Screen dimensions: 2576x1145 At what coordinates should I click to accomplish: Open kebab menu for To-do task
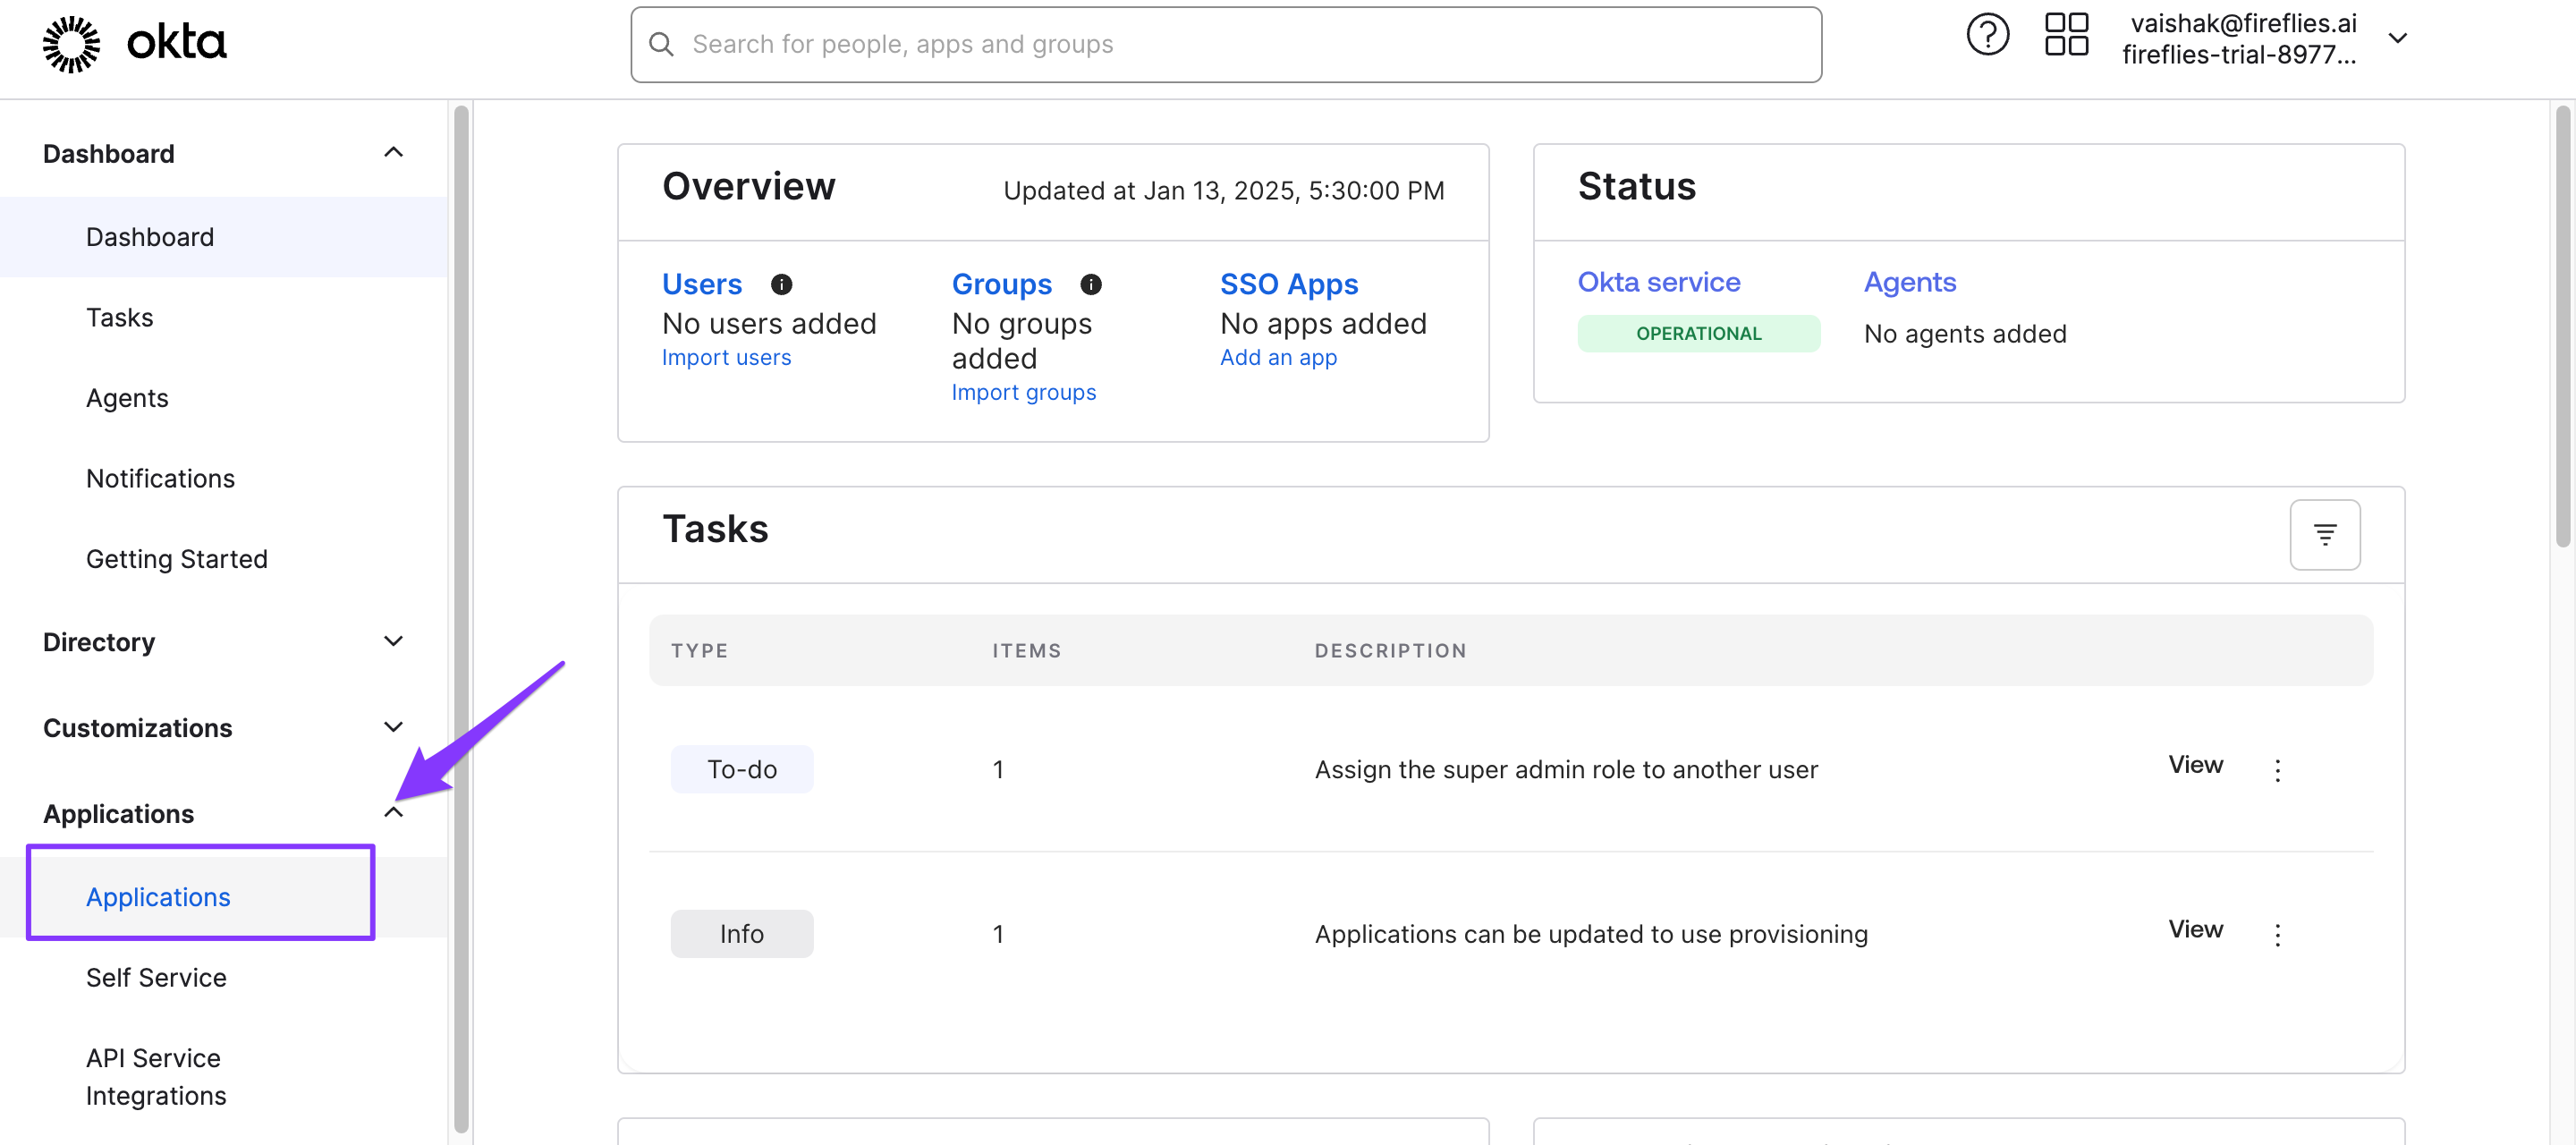pyautogui.click(x=2277, y=770)
